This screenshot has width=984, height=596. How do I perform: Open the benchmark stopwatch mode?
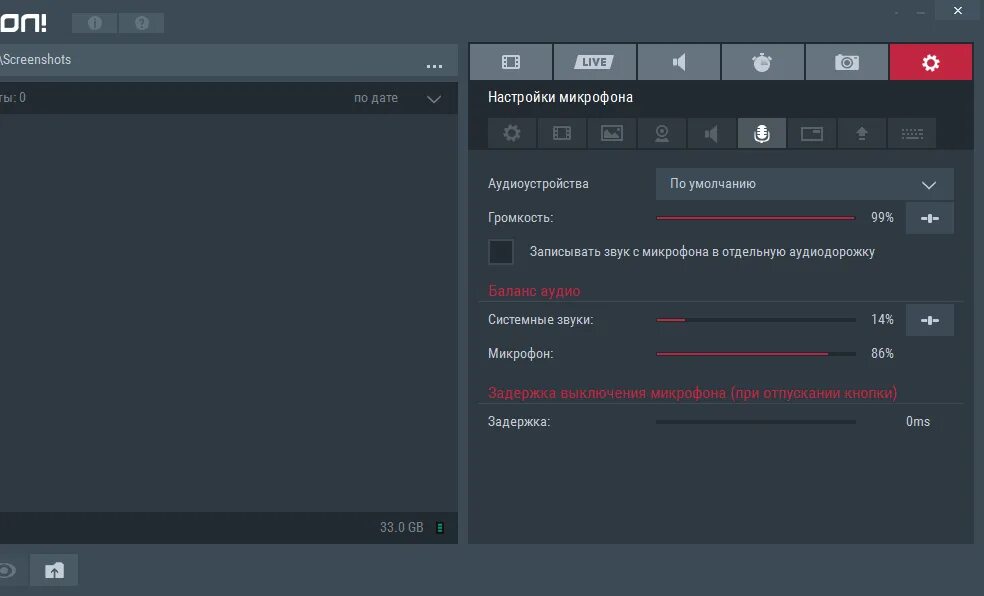coord(762,61)
